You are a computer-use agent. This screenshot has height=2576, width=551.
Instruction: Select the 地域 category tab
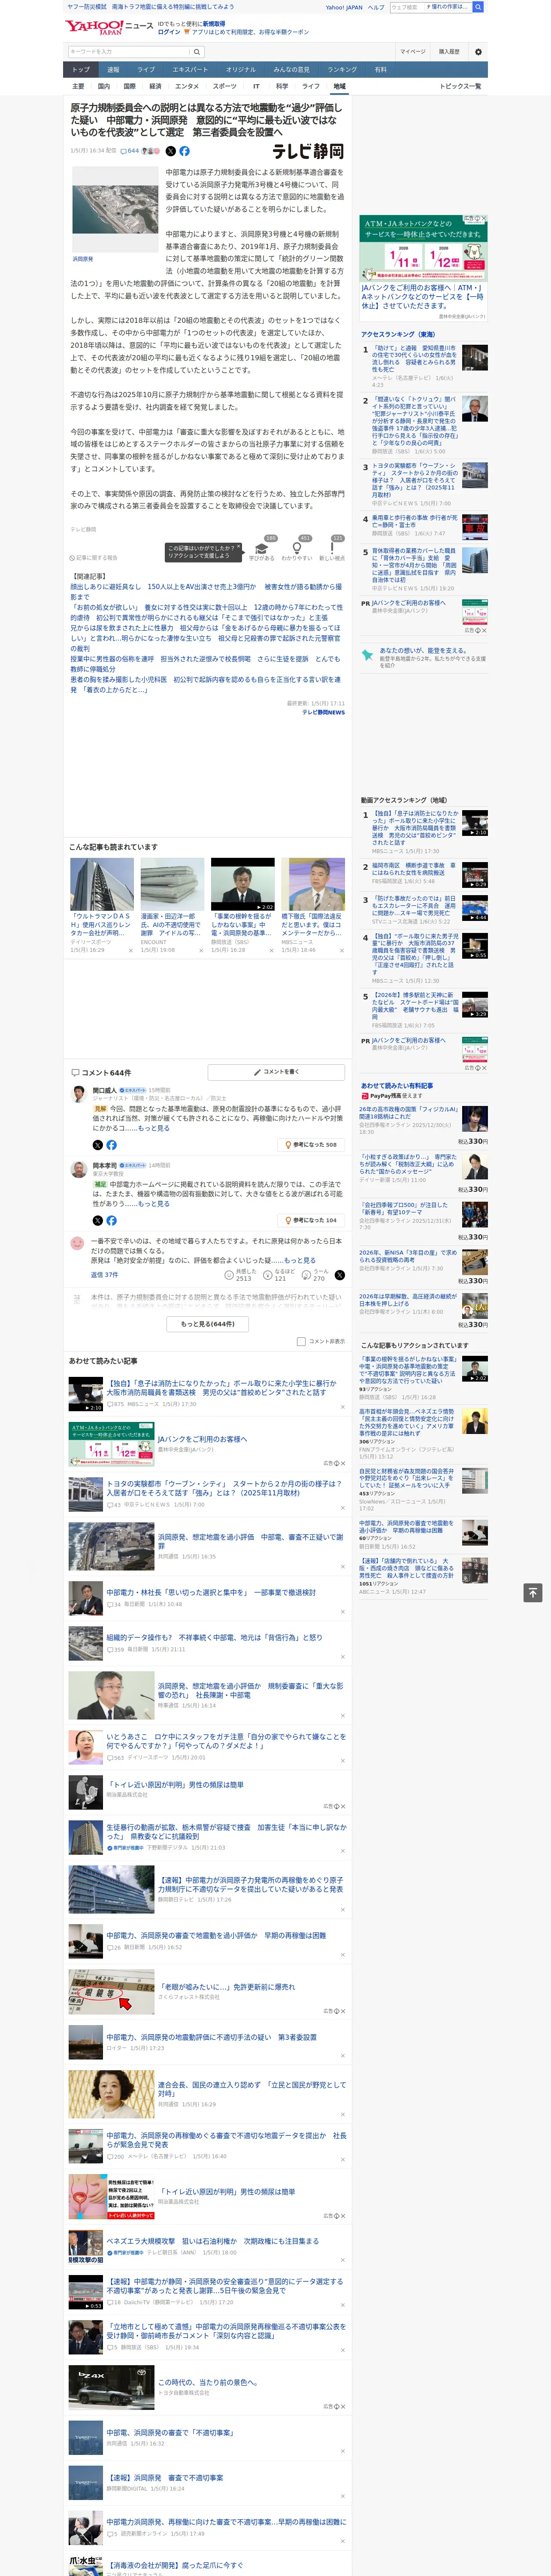339,86
